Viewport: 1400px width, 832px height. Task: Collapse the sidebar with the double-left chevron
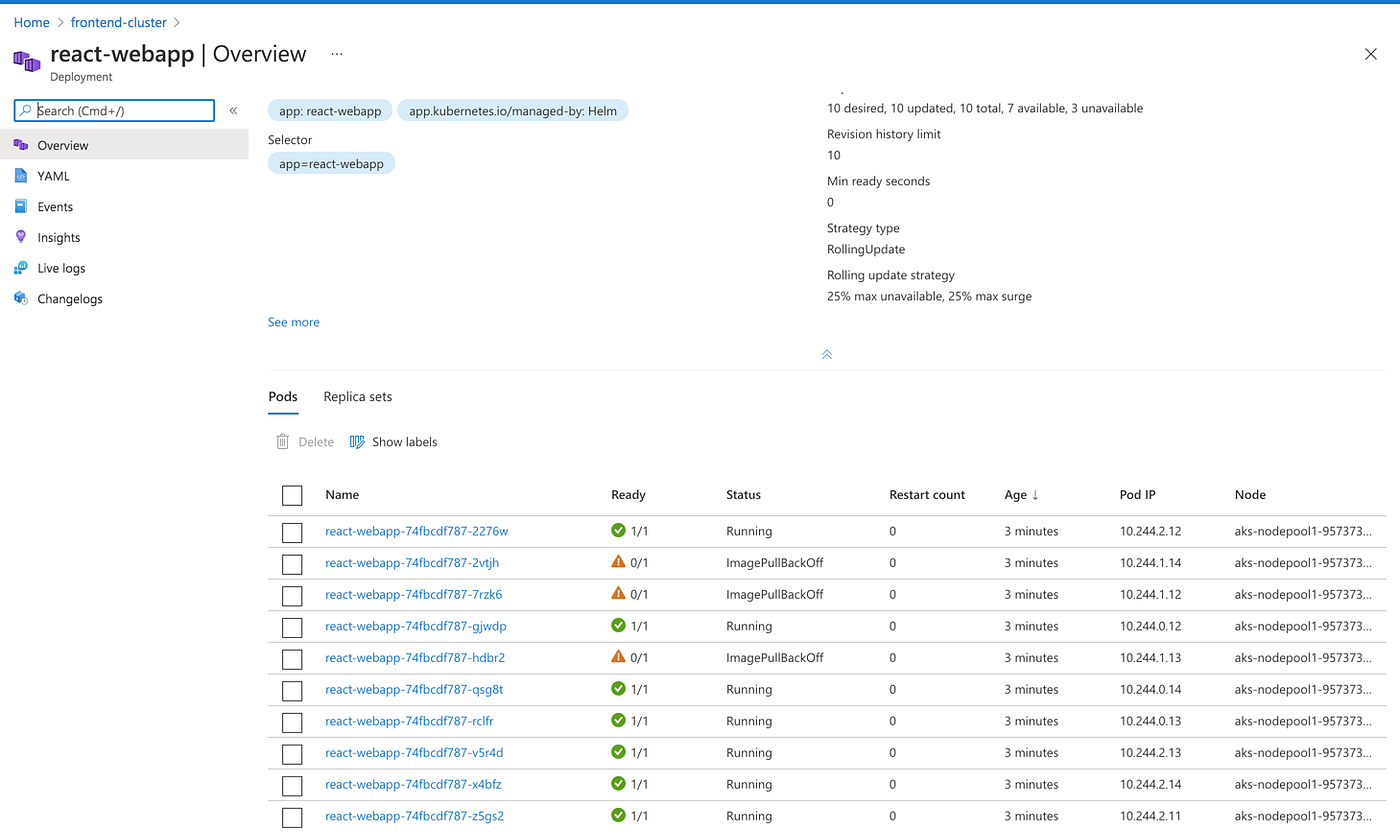pyautogui.click(x=233, y=111)
